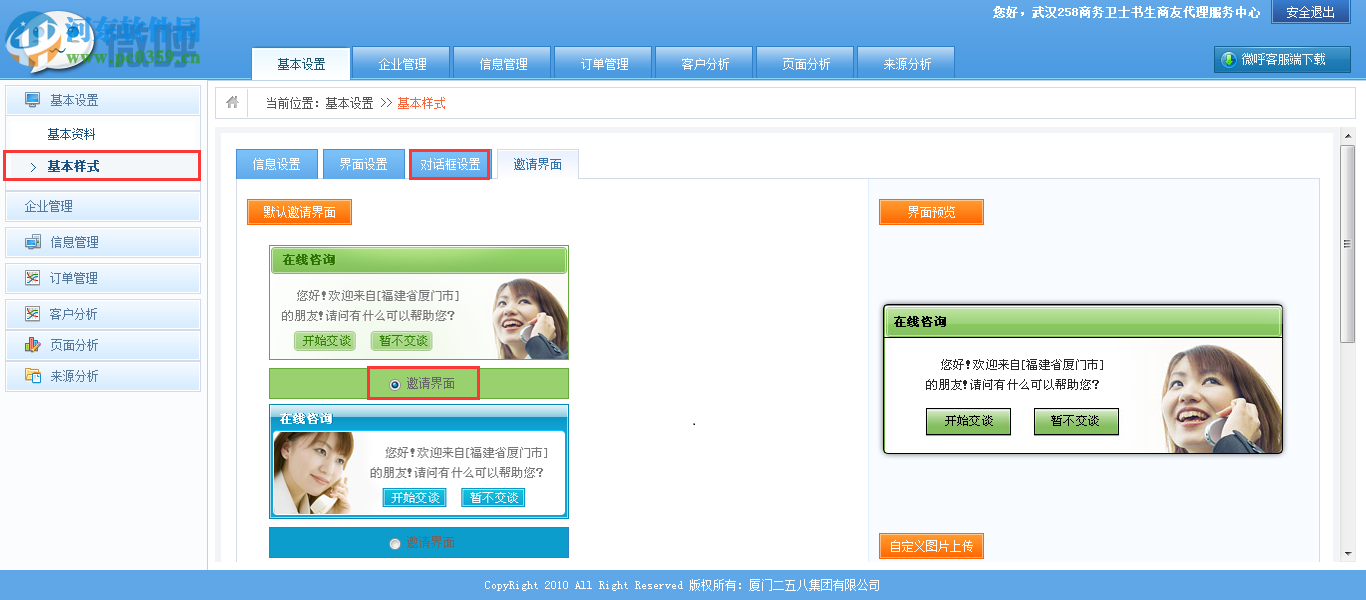Click the scrollbar up arrow

1348,138
